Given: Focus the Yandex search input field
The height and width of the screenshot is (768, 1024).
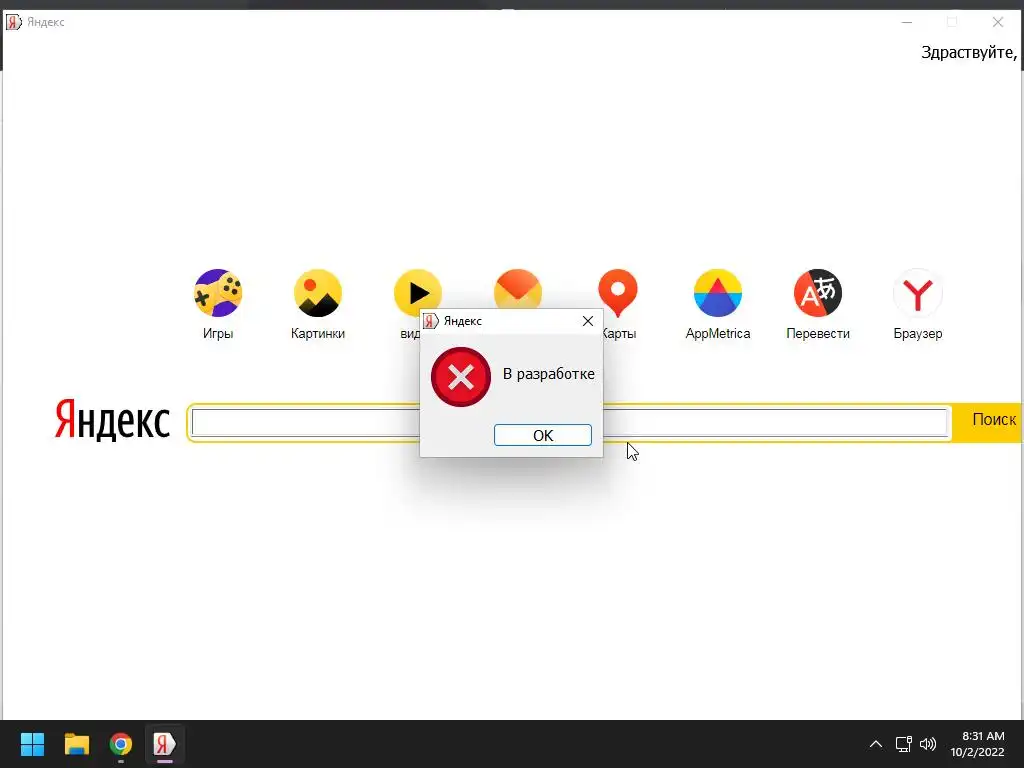Looking at the screenshot, I should tap(569, 423).
